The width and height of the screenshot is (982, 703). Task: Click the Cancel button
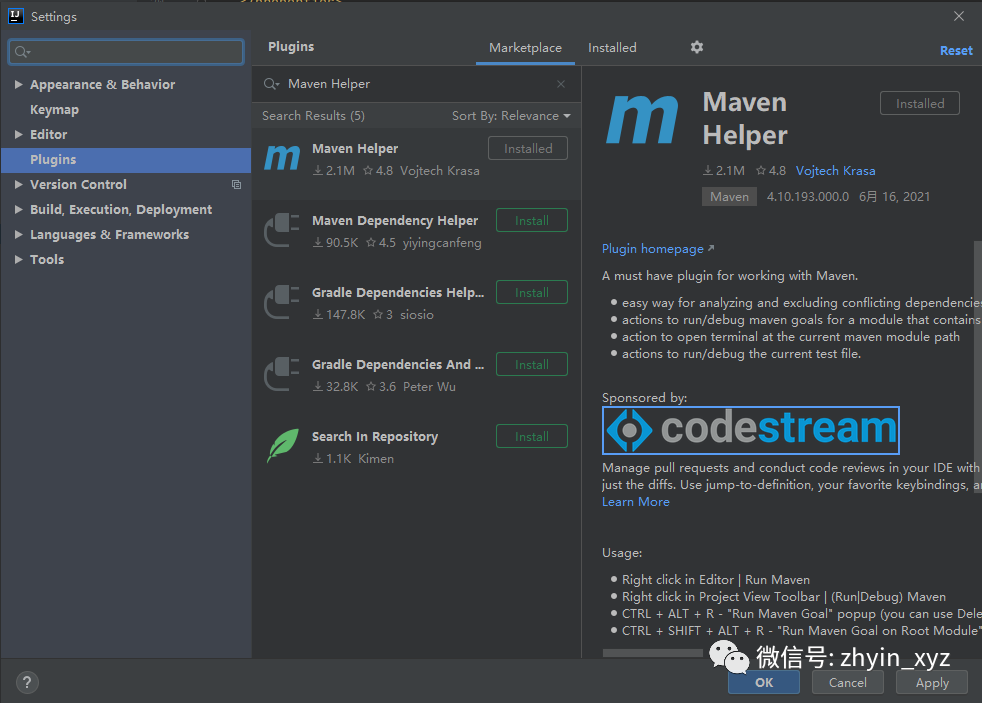[x=847, y=682]
